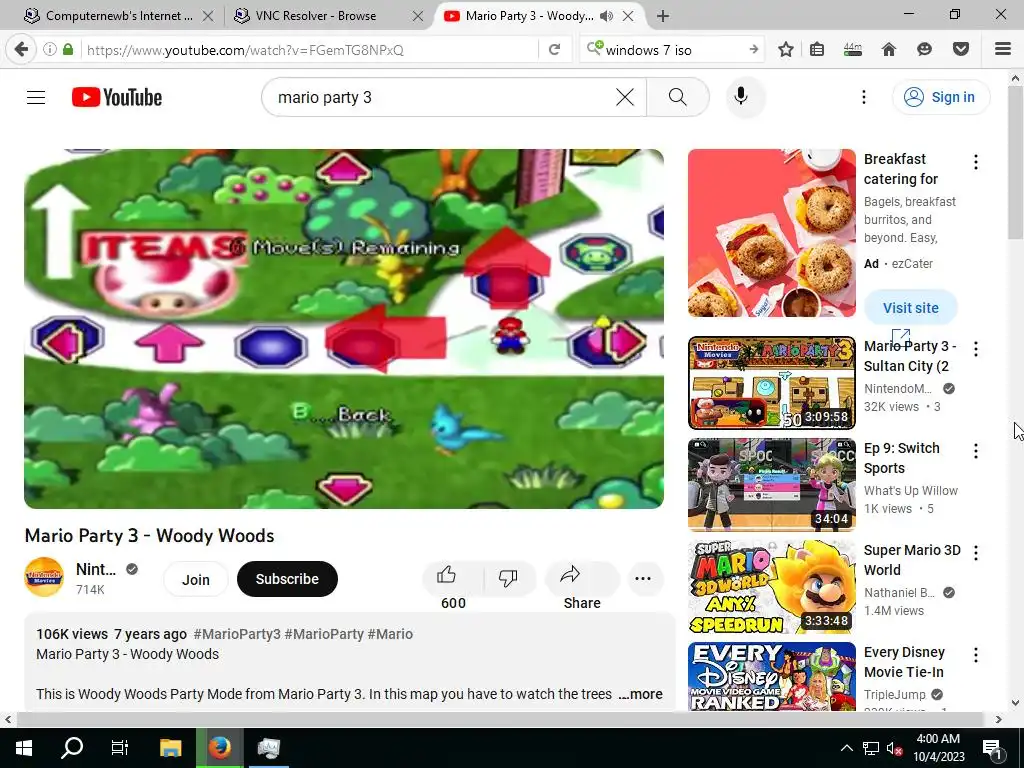Open Super Mario 3D World speedrun thumbnail
This screenshot has width=1024, height=768.
tap(772, 586)
